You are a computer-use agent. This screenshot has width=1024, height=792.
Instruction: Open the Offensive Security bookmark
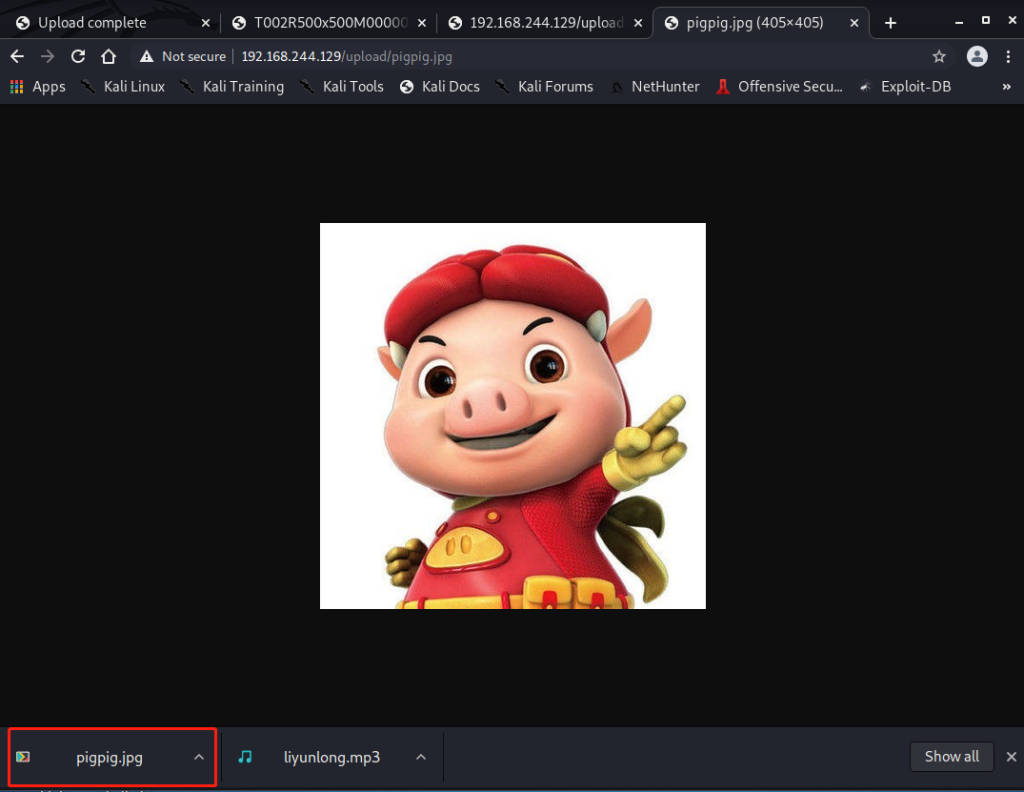[779, 87]
